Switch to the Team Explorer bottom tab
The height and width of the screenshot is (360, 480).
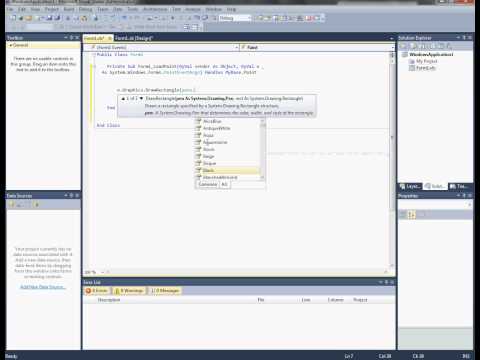tap(459, 186)
